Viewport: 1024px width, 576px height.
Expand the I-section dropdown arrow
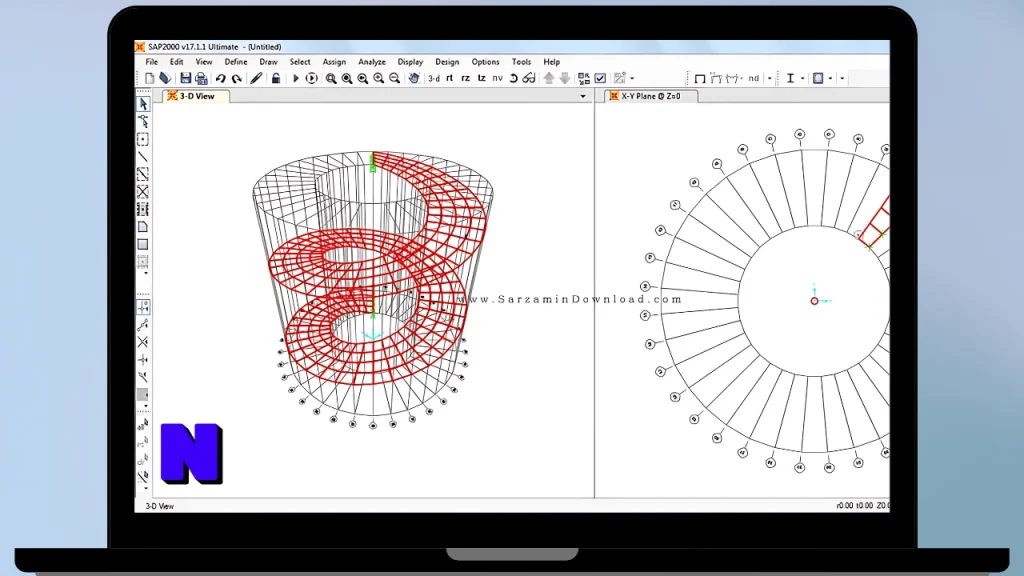click(803, 78)
